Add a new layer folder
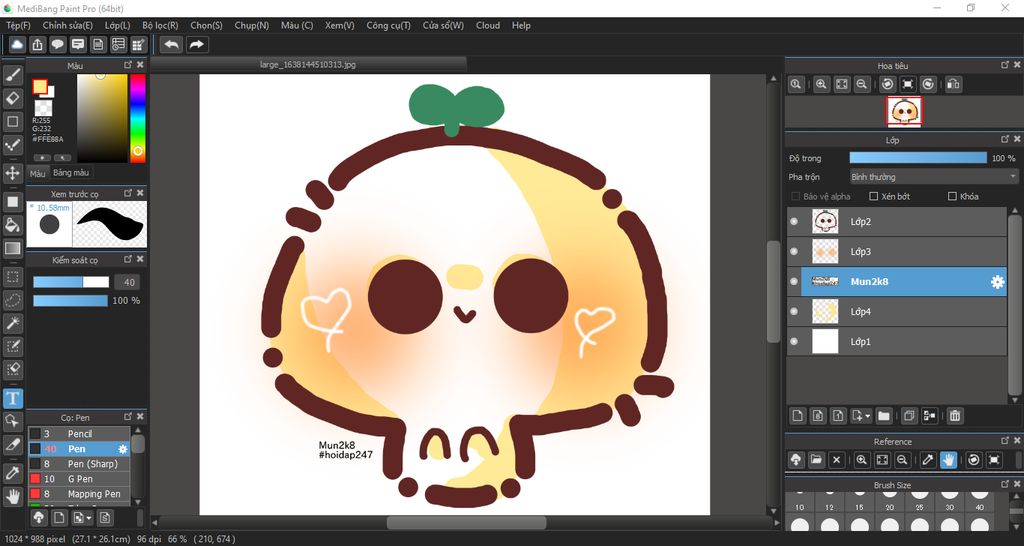Viewport: 1024px width, 546px height. 884,415
